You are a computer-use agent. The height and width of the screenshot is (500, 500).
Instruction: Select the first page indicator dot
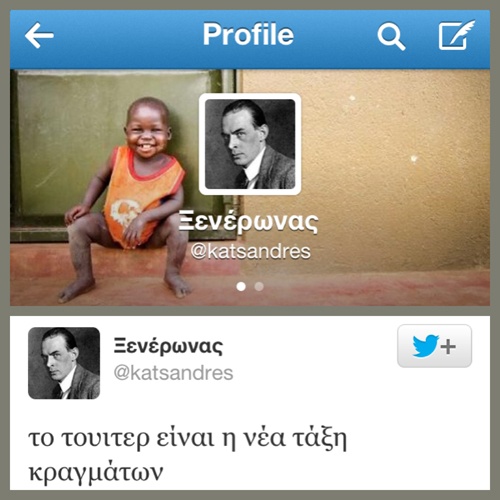(x=241, y=286)
